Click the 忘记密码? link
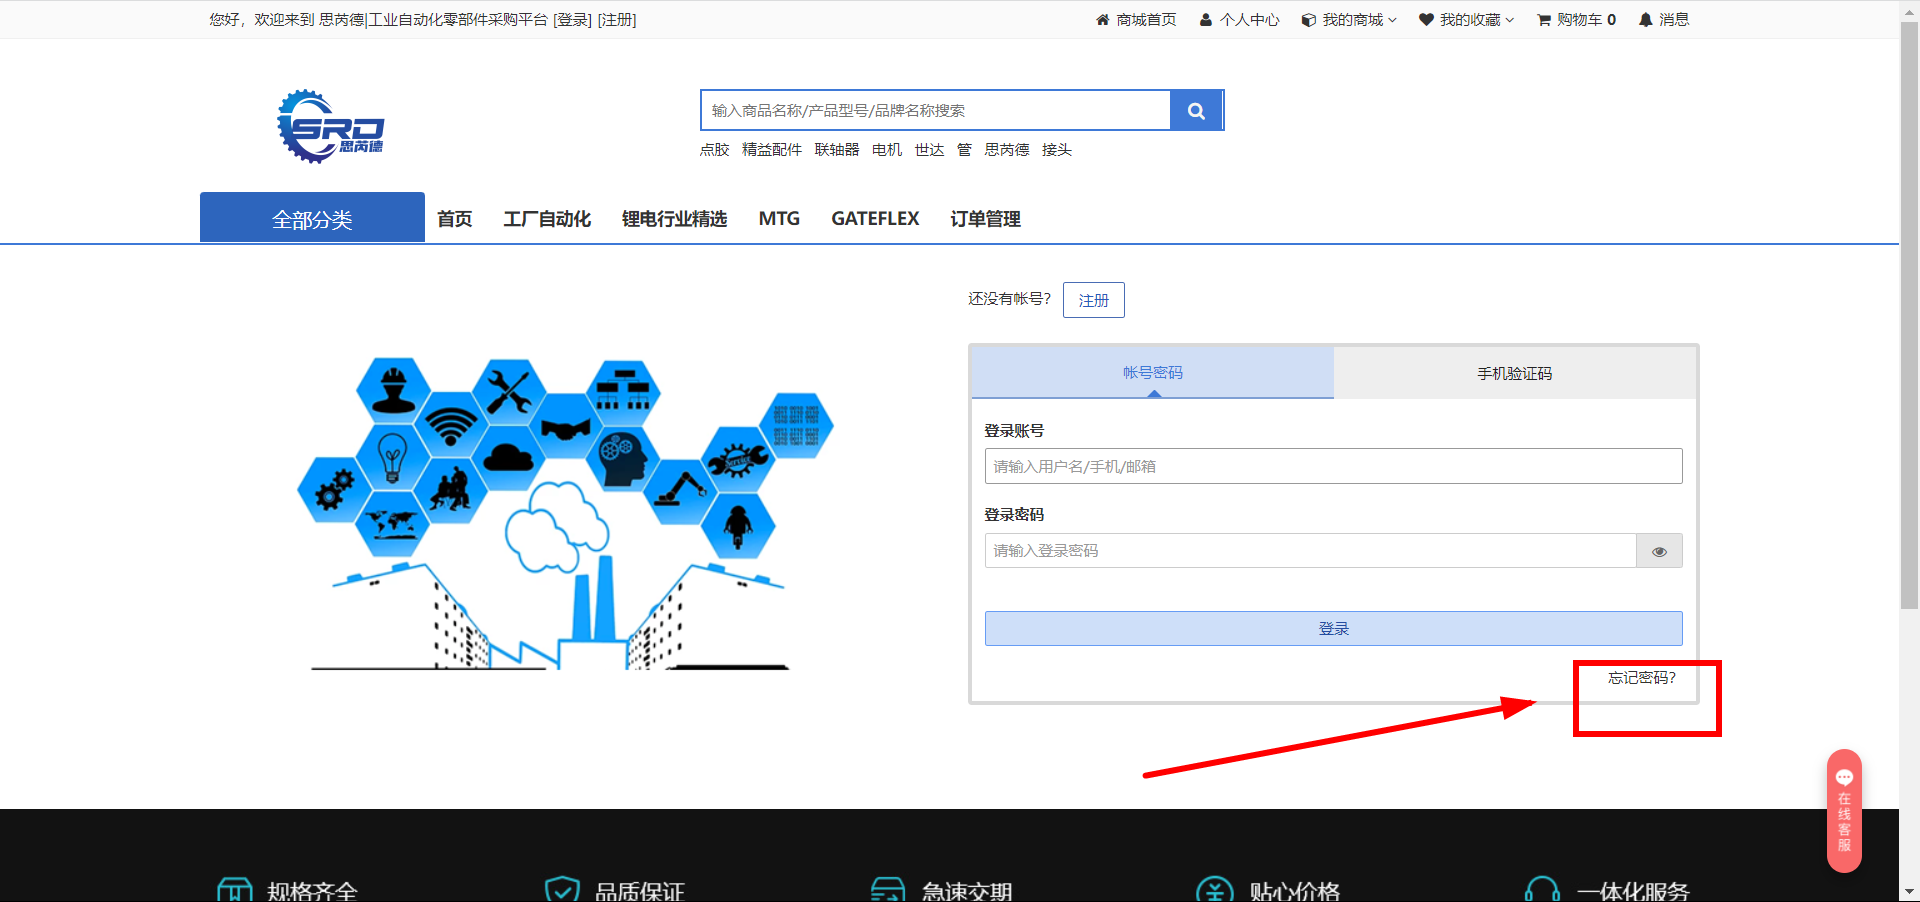 pos(1641,678)
